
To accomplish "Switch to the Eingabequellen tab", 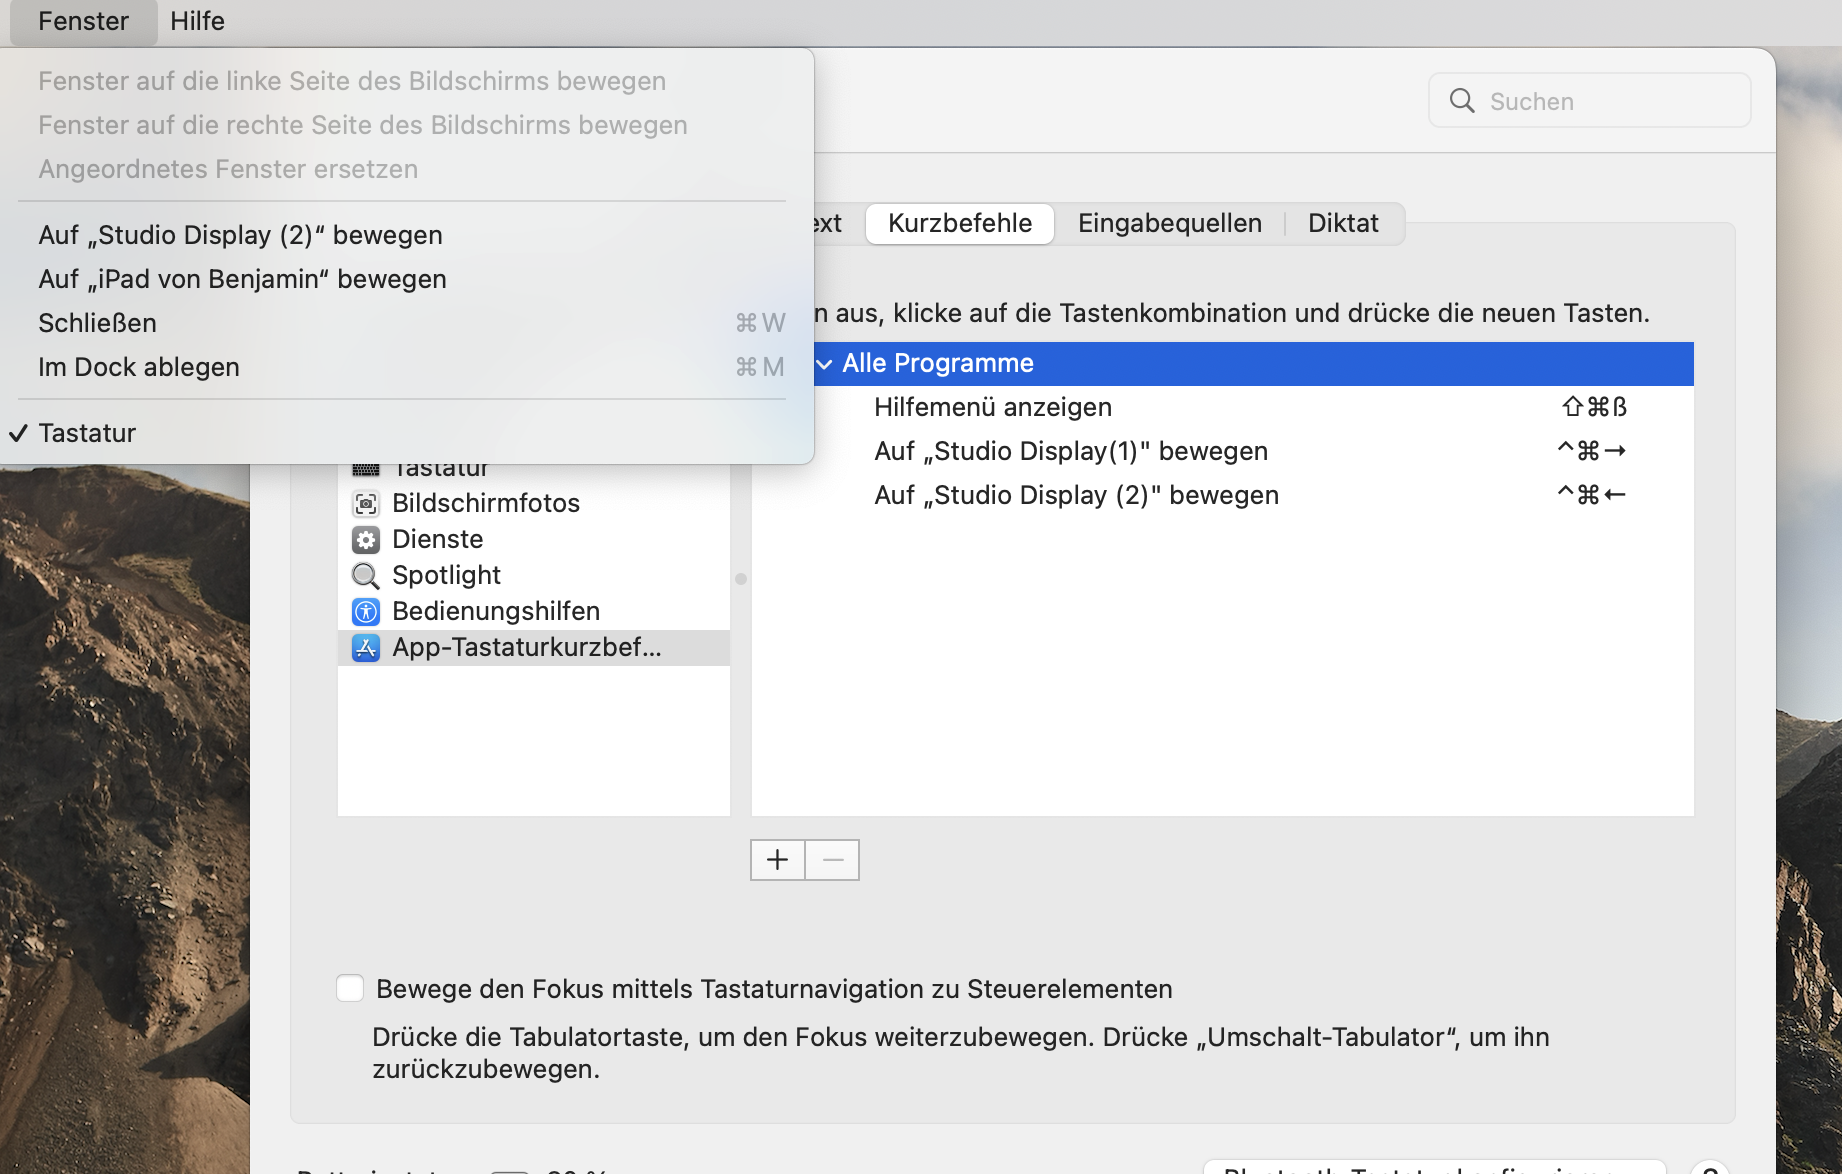I will 1169,223.
